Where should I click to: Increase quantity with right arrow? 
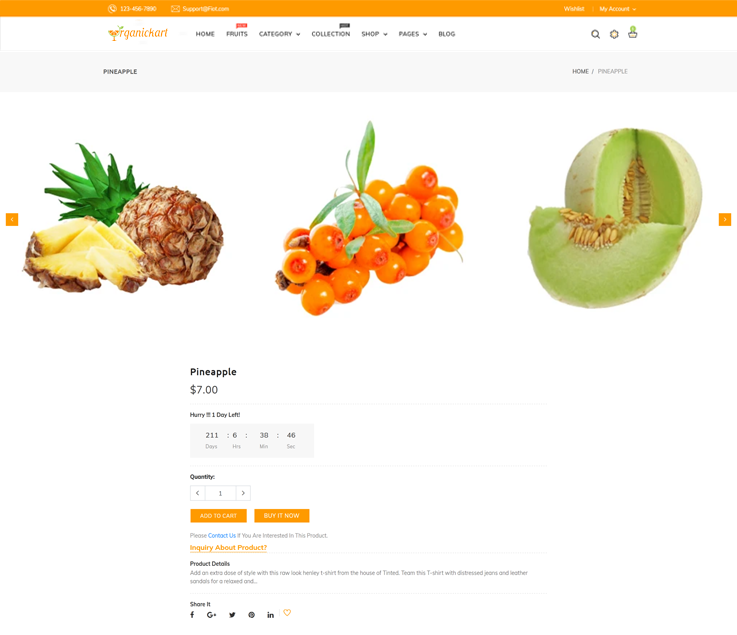tap(243, 493)
